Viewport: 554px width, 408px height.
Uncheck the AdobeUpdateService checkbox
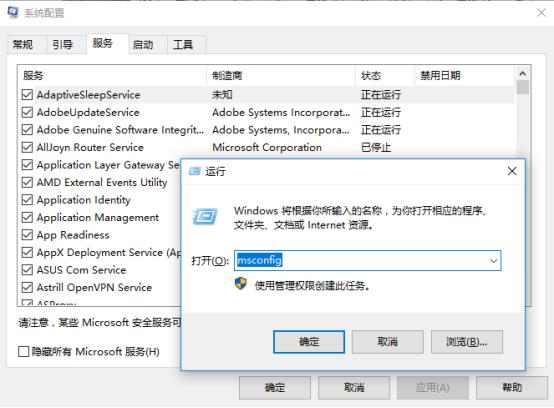coord(27,112)
